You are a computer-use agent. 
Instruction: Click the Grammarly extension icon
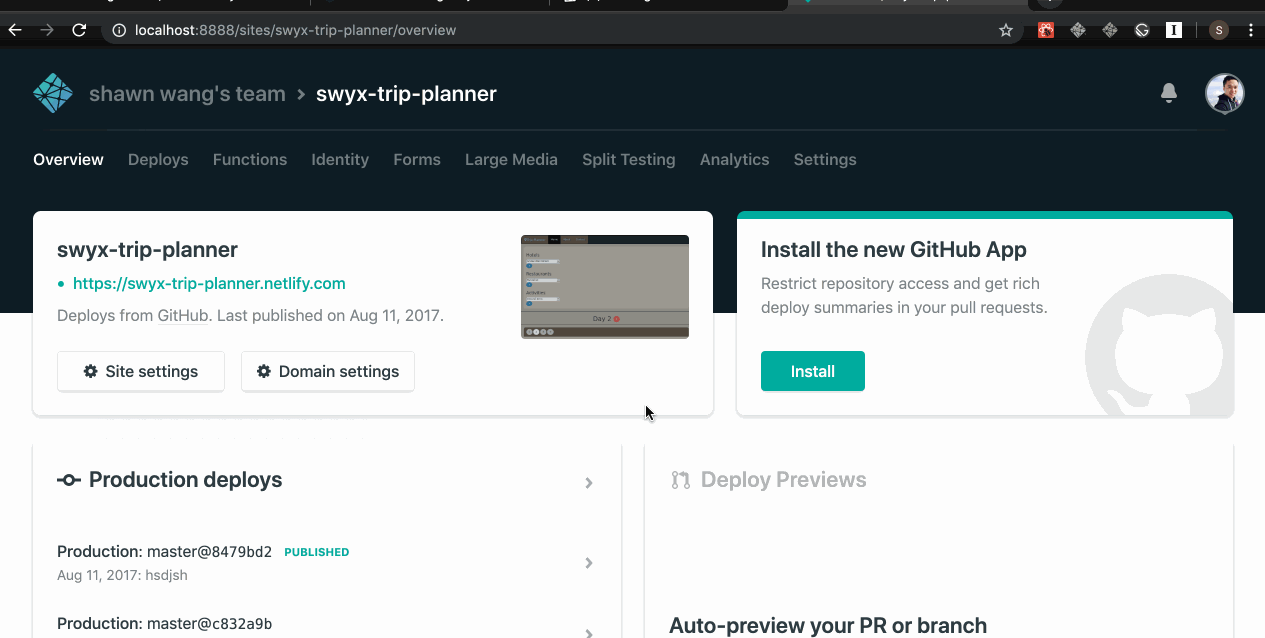tap(1142, 30)
